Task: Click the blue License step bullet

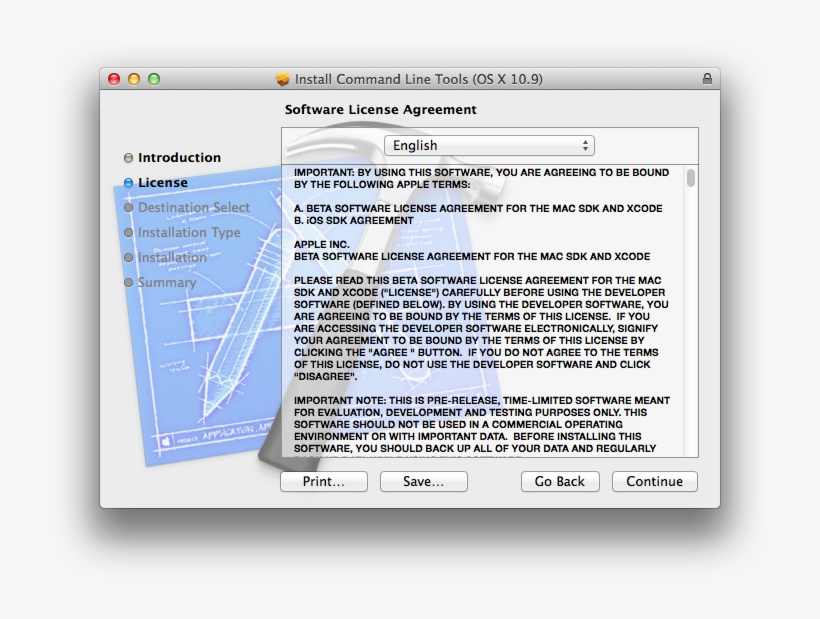Action: (129, 182)
